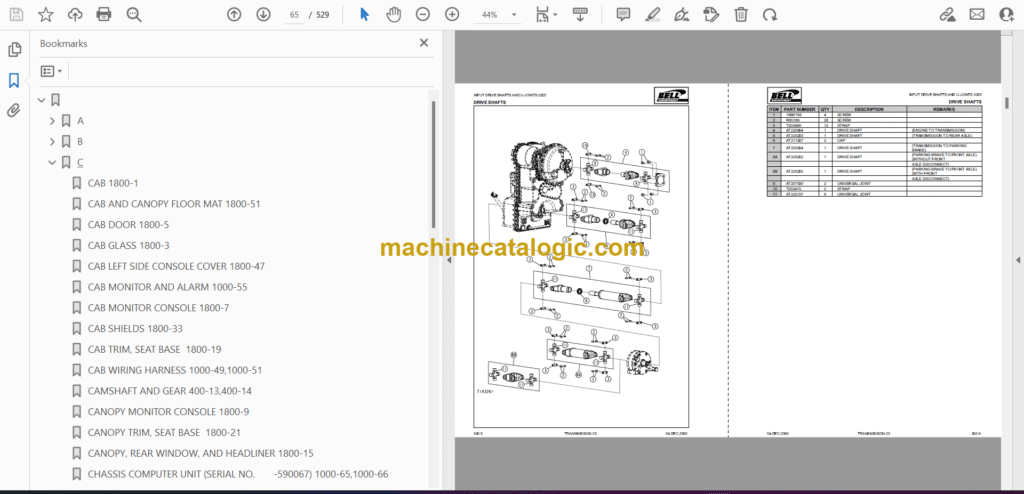Collapse the top-level root bookmark
Screen dimensions: 1024x494
pyautogui.click(x=42, y=100)
